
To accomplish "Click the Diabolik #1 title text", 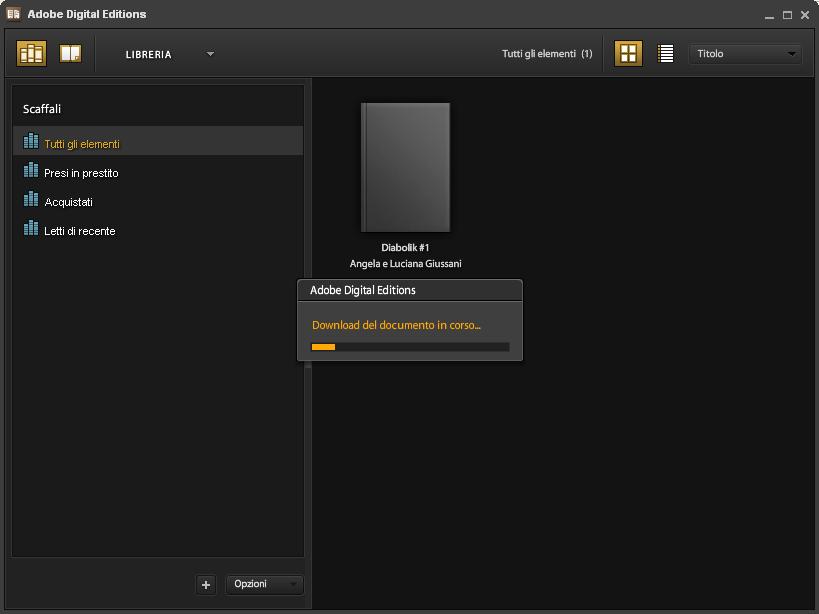I will click(x=405, y=247).
